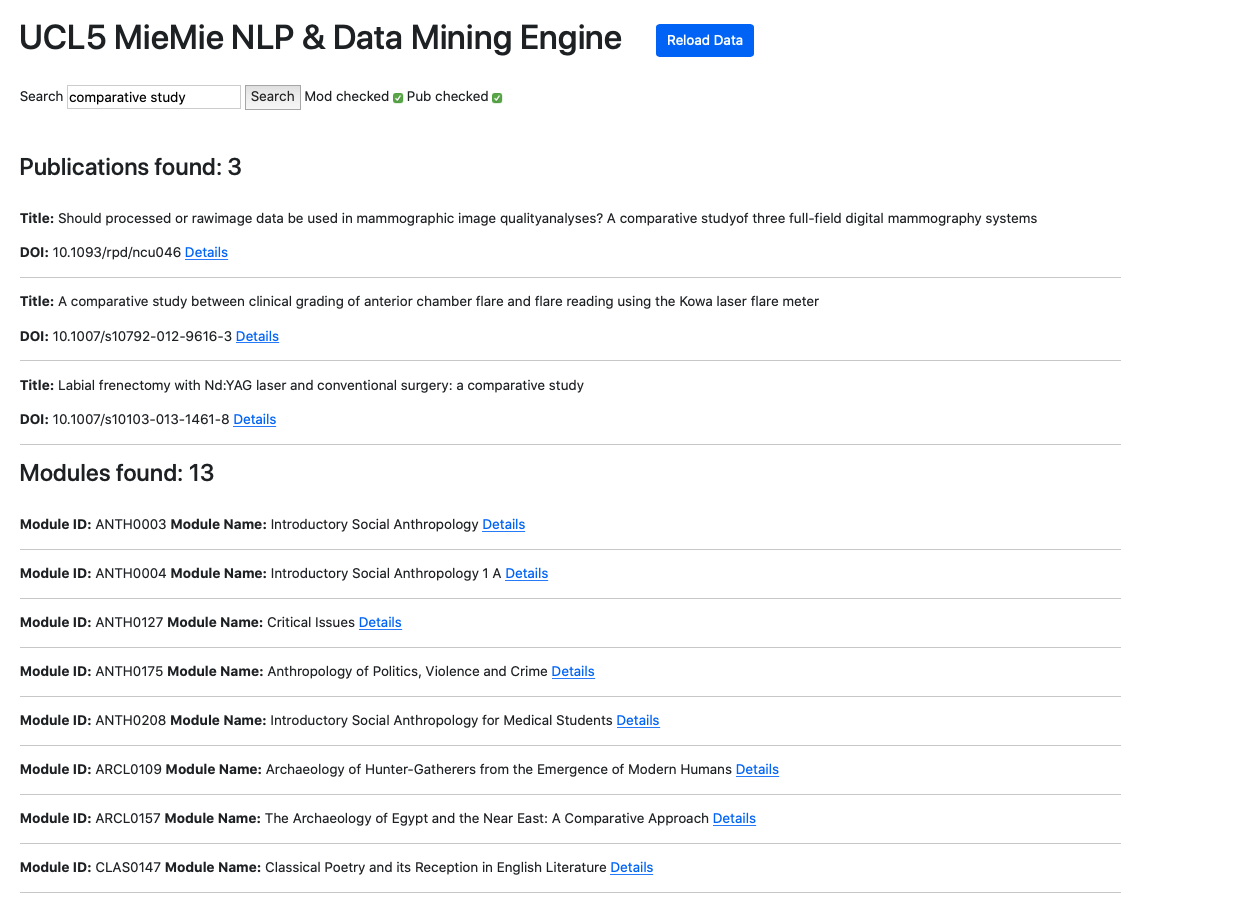Open Details for module ANTH0175
The image size is (1238, 910).
[x=573, y=671]
